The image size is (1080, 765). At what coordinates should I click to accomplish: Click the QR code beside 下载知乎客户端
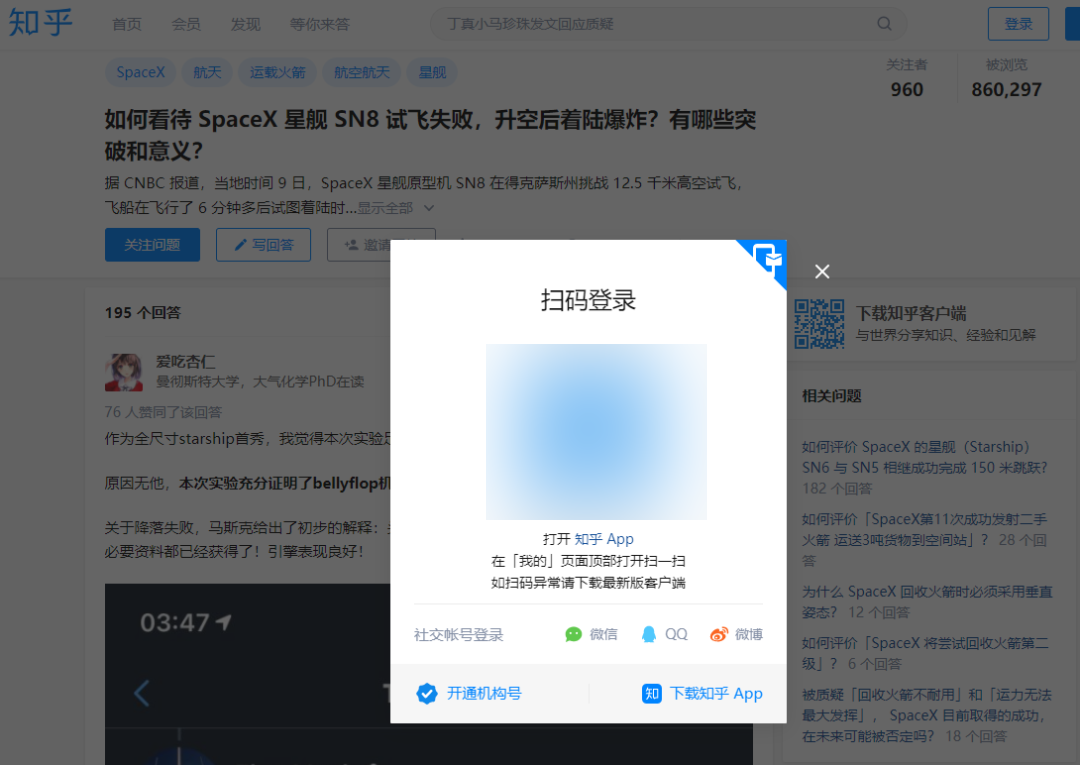[819, 324]
